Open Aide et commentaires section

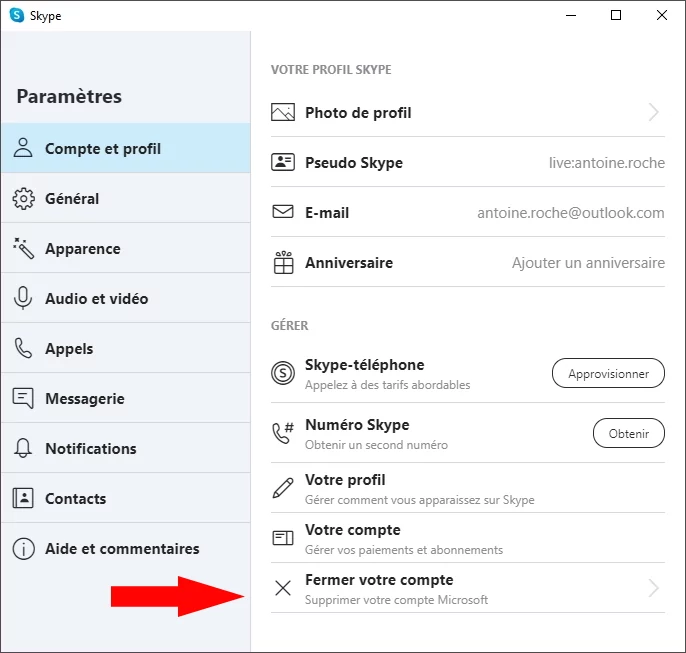(x=126, y=548)
